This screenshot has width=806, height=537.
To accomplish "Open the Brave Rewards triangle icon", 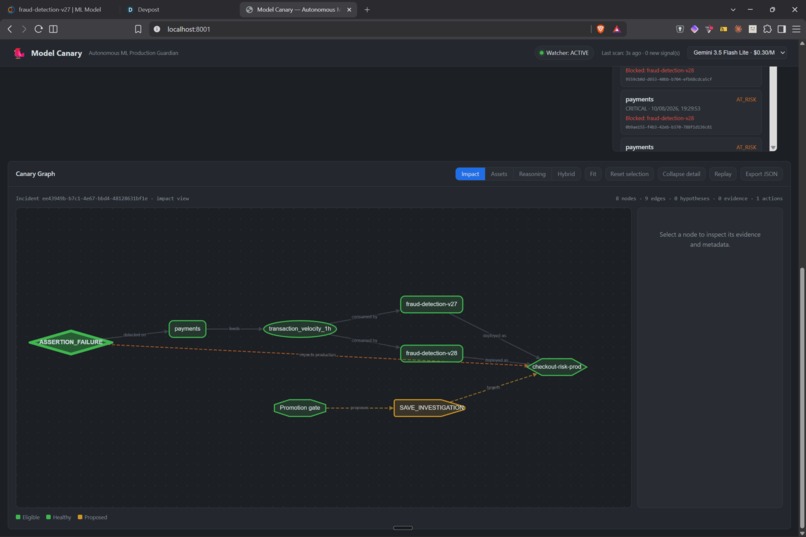I will click(617, 29).
